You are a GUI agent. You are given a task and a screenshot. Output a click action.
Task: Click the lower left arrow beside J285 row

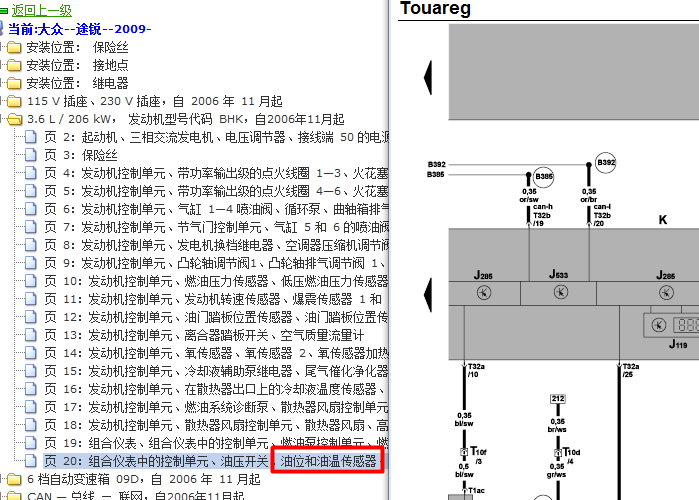tap(428, 295)
